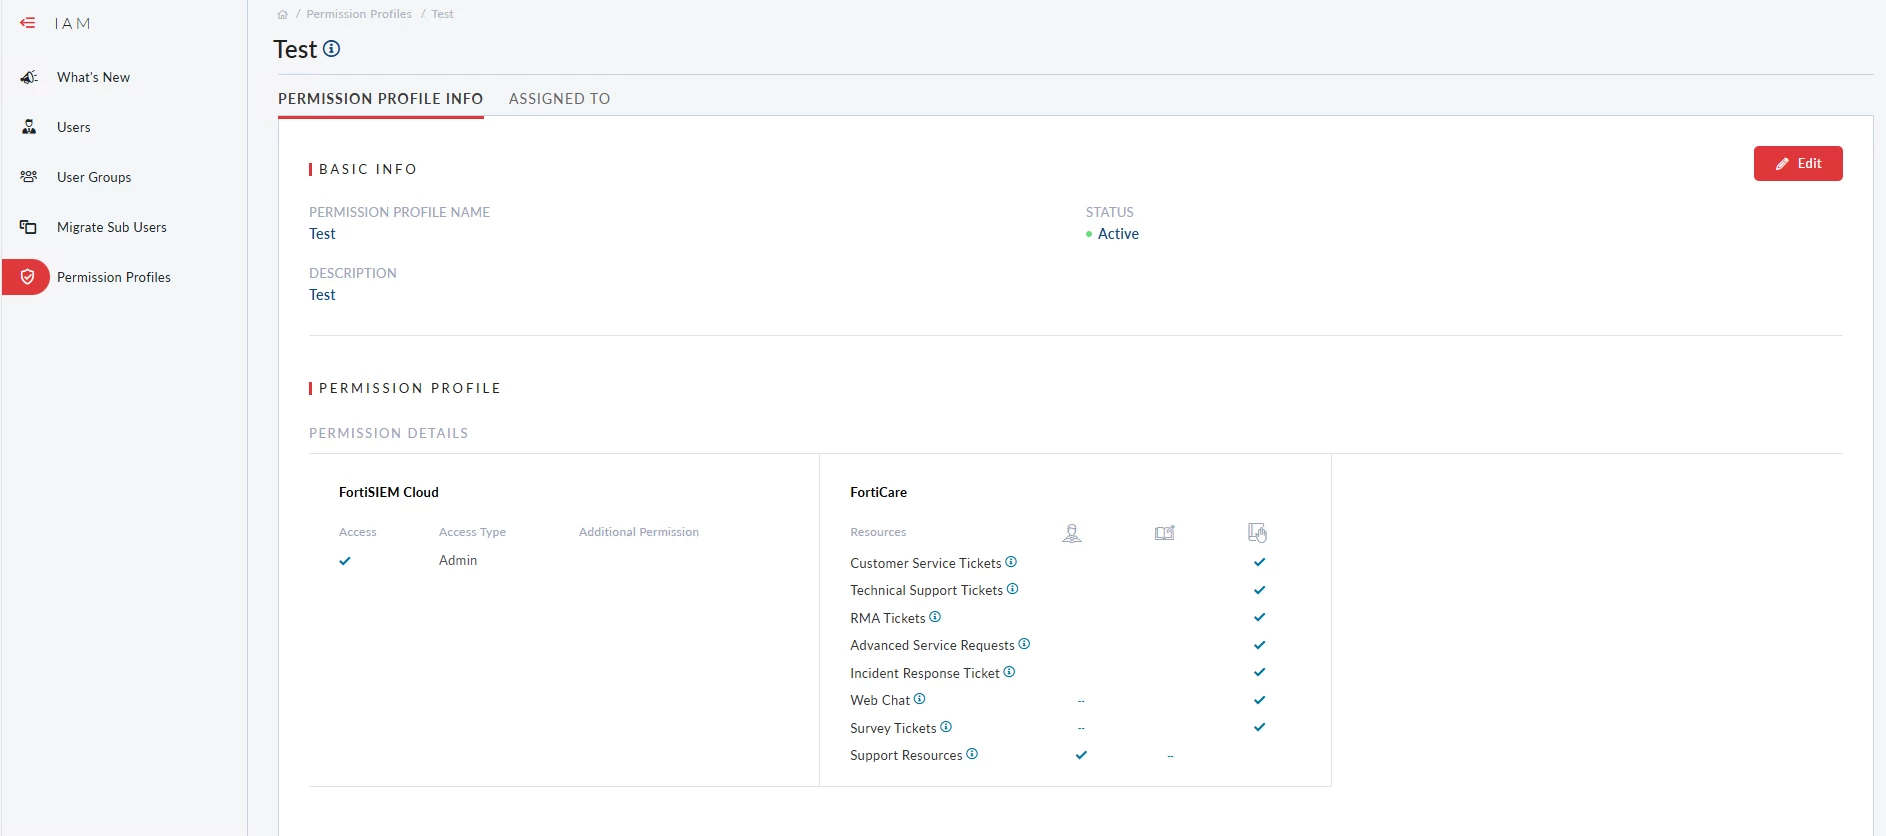
Task: Click the Customer Service Tickets label
Action: tap(926, 563)
